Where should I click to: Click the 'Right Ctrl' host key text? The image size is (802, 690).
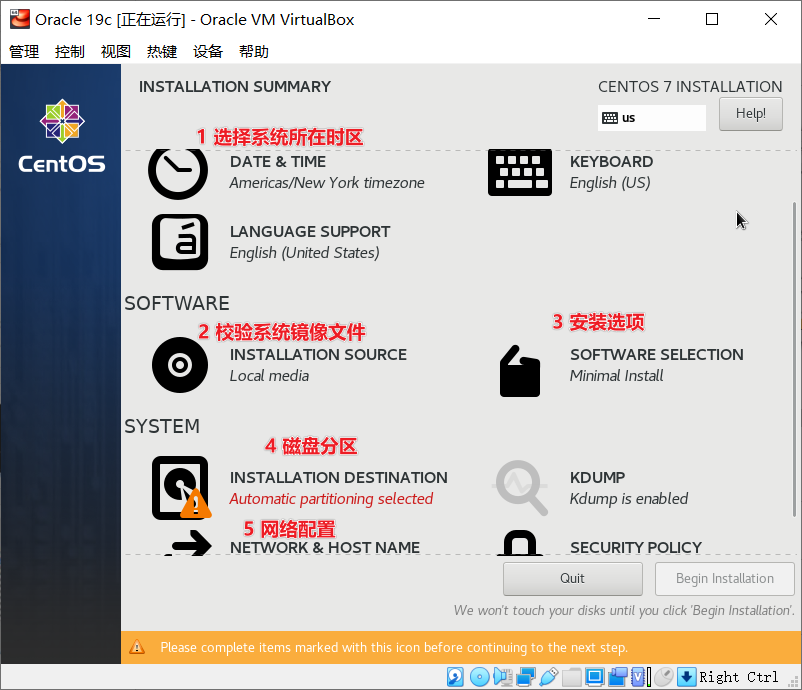(739, 677)
